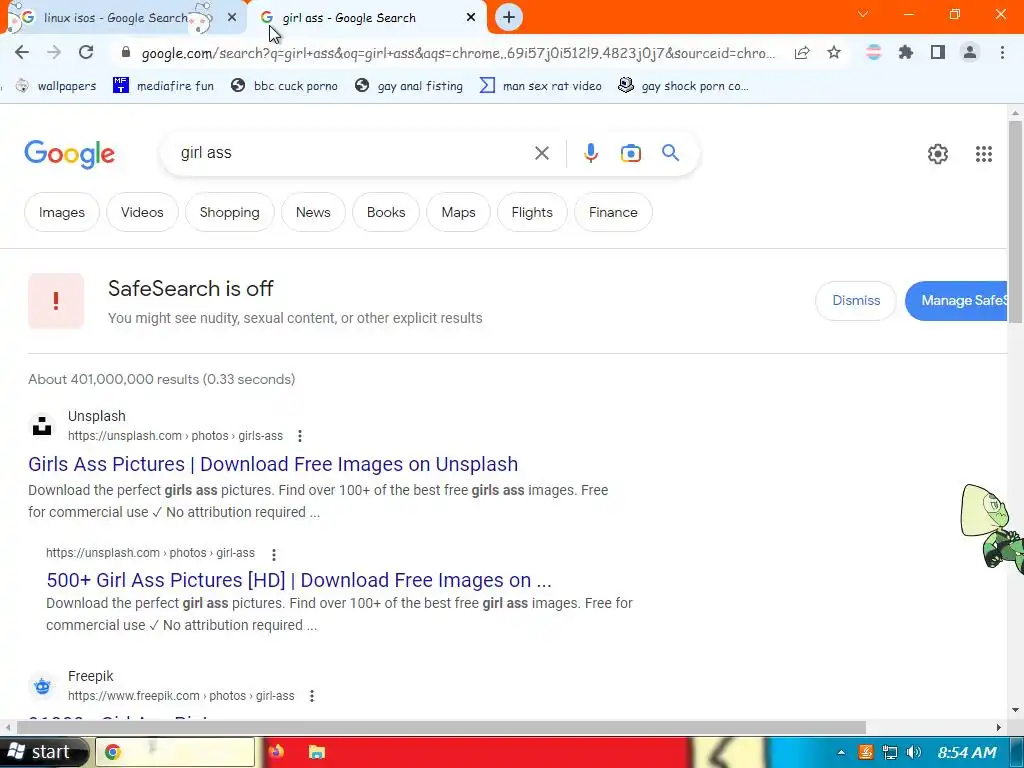Click Manage SafeSearch button
This screenshot has width=1024, height=768.
[956, 300]
